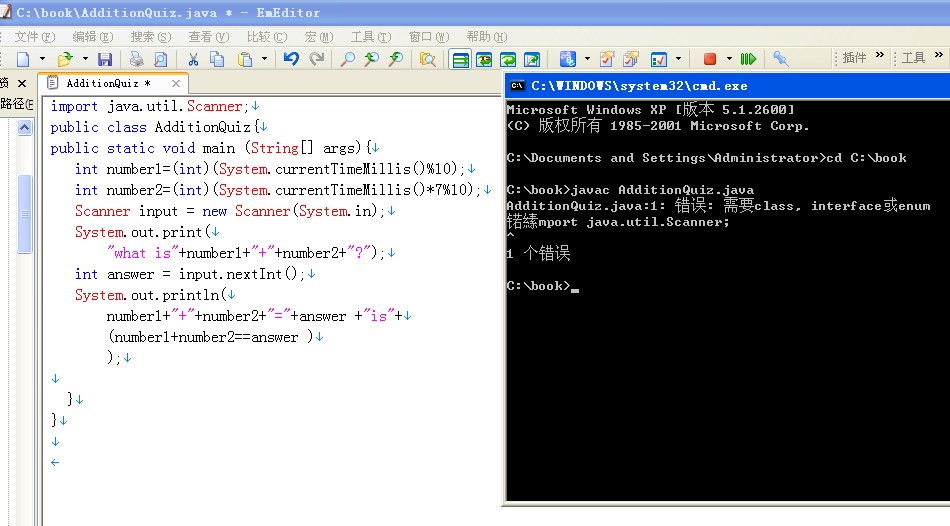Close the left side panel with X
The height and width of the screenshot is (526, 950).
click(22, 84)
